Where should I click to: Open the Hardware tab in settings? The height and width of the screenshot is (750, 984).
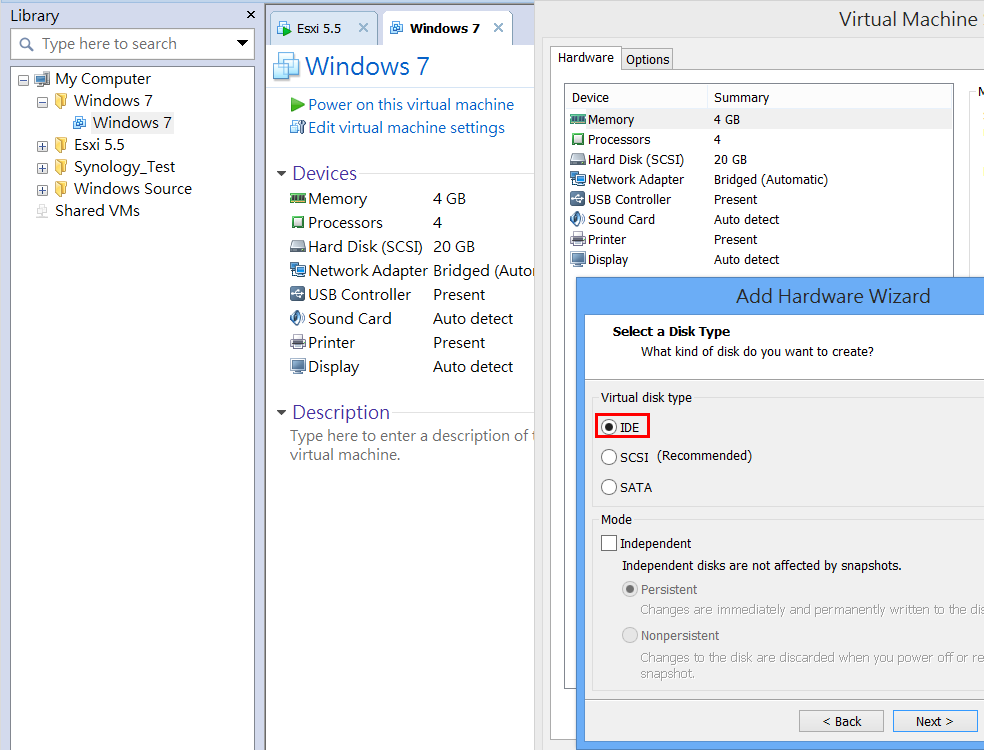[586, 58]
